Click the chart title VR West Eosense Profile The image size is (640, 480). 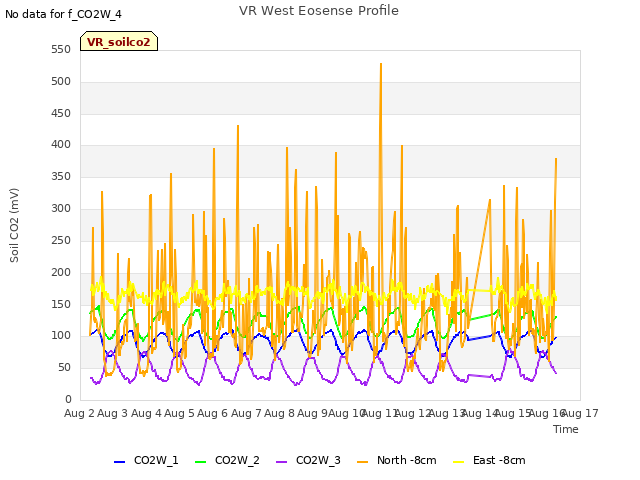(319, 11)
